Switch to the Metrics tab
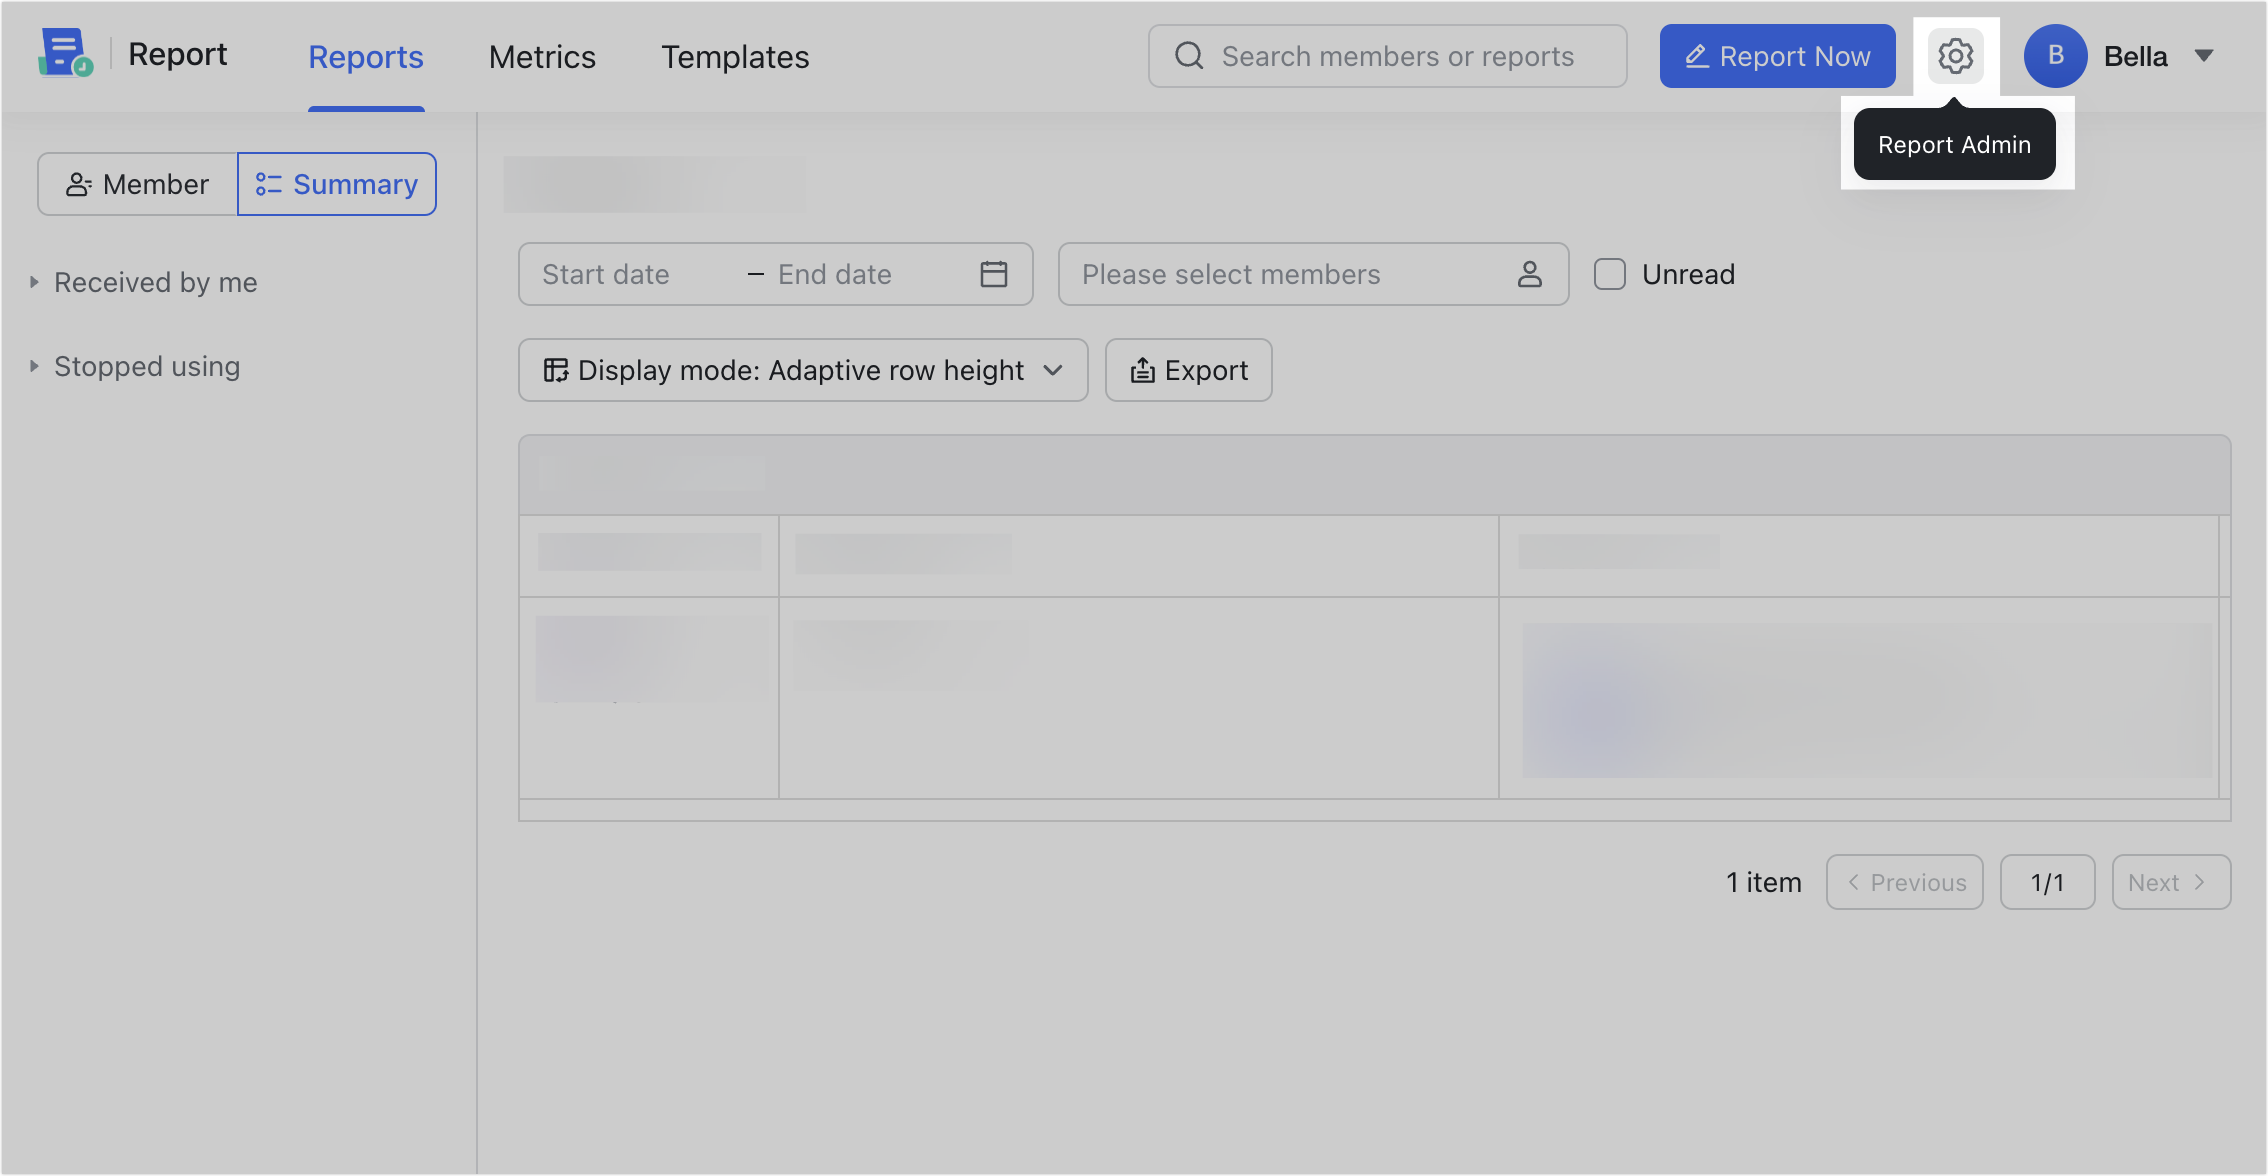2268x1176 pixels. pos(541,57)
